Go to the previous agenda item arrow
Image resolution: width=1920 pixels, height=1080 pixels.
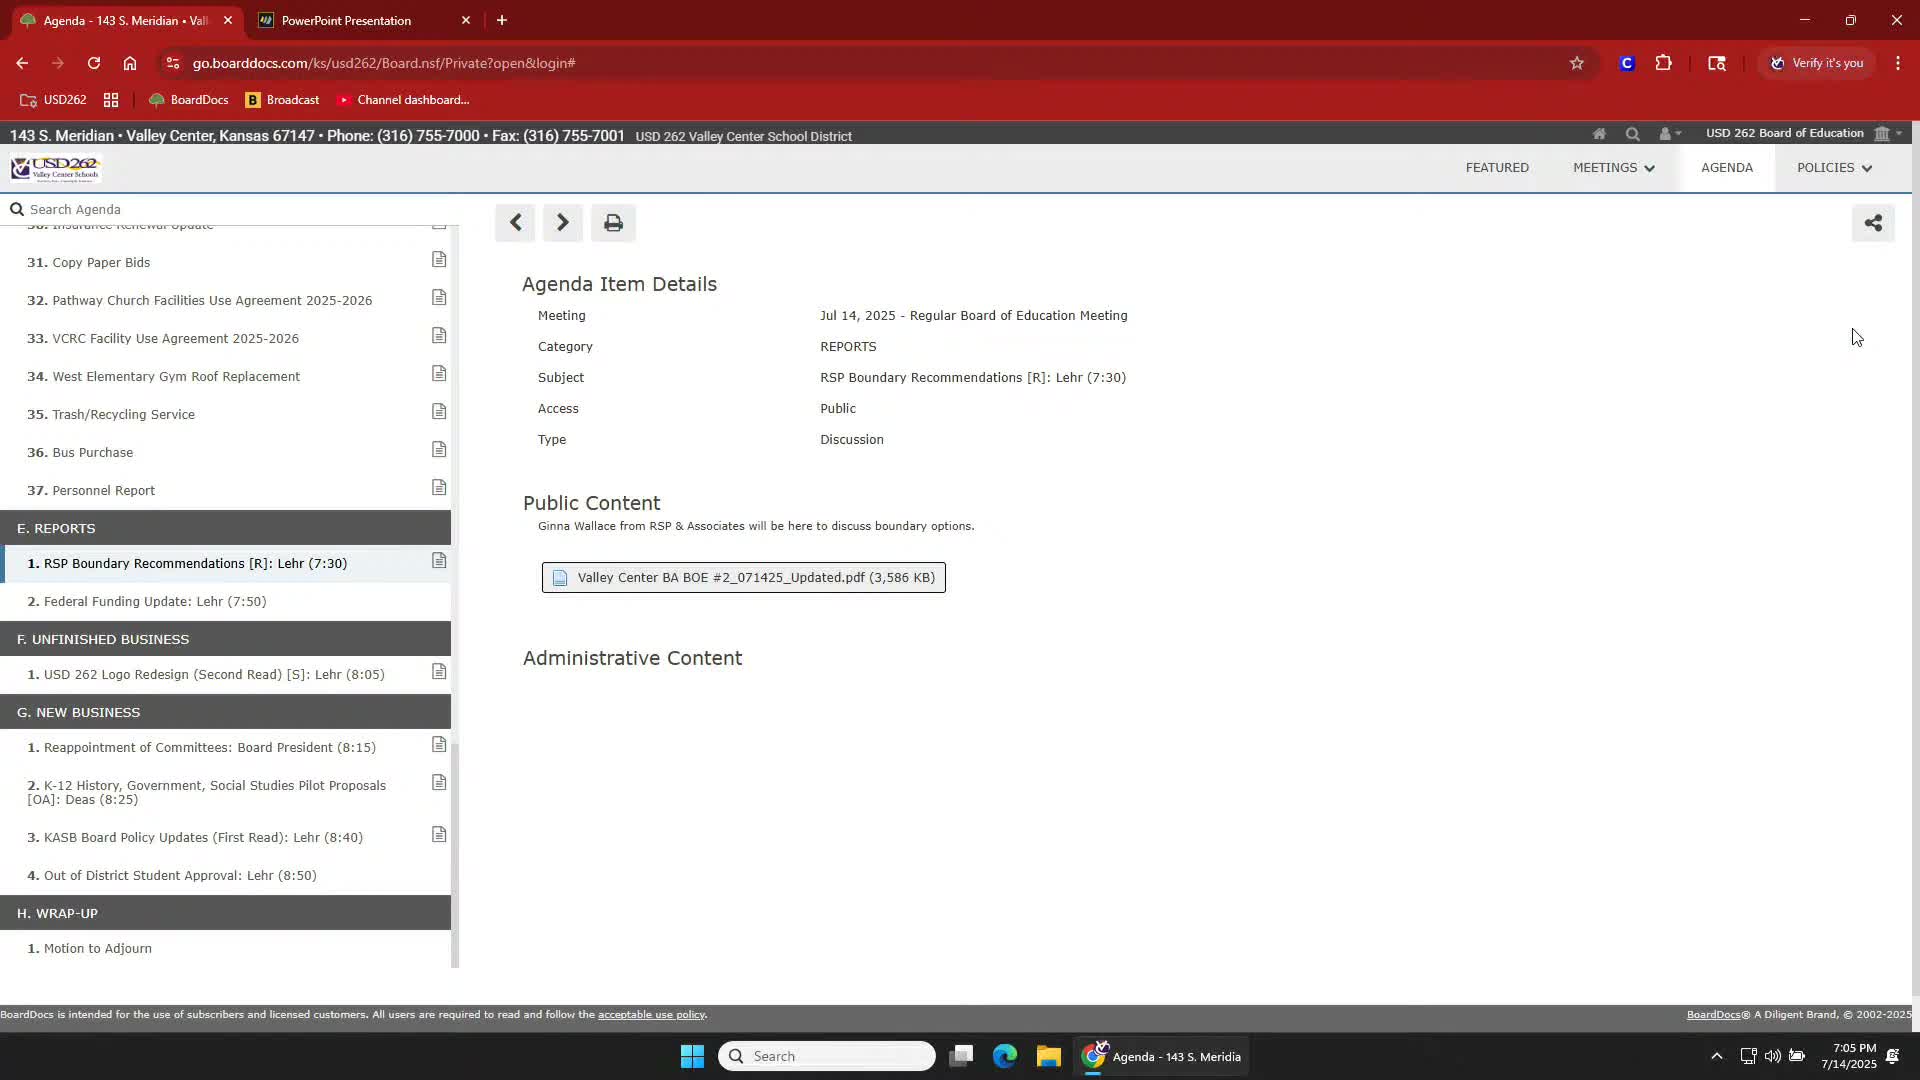click(515, 223)
